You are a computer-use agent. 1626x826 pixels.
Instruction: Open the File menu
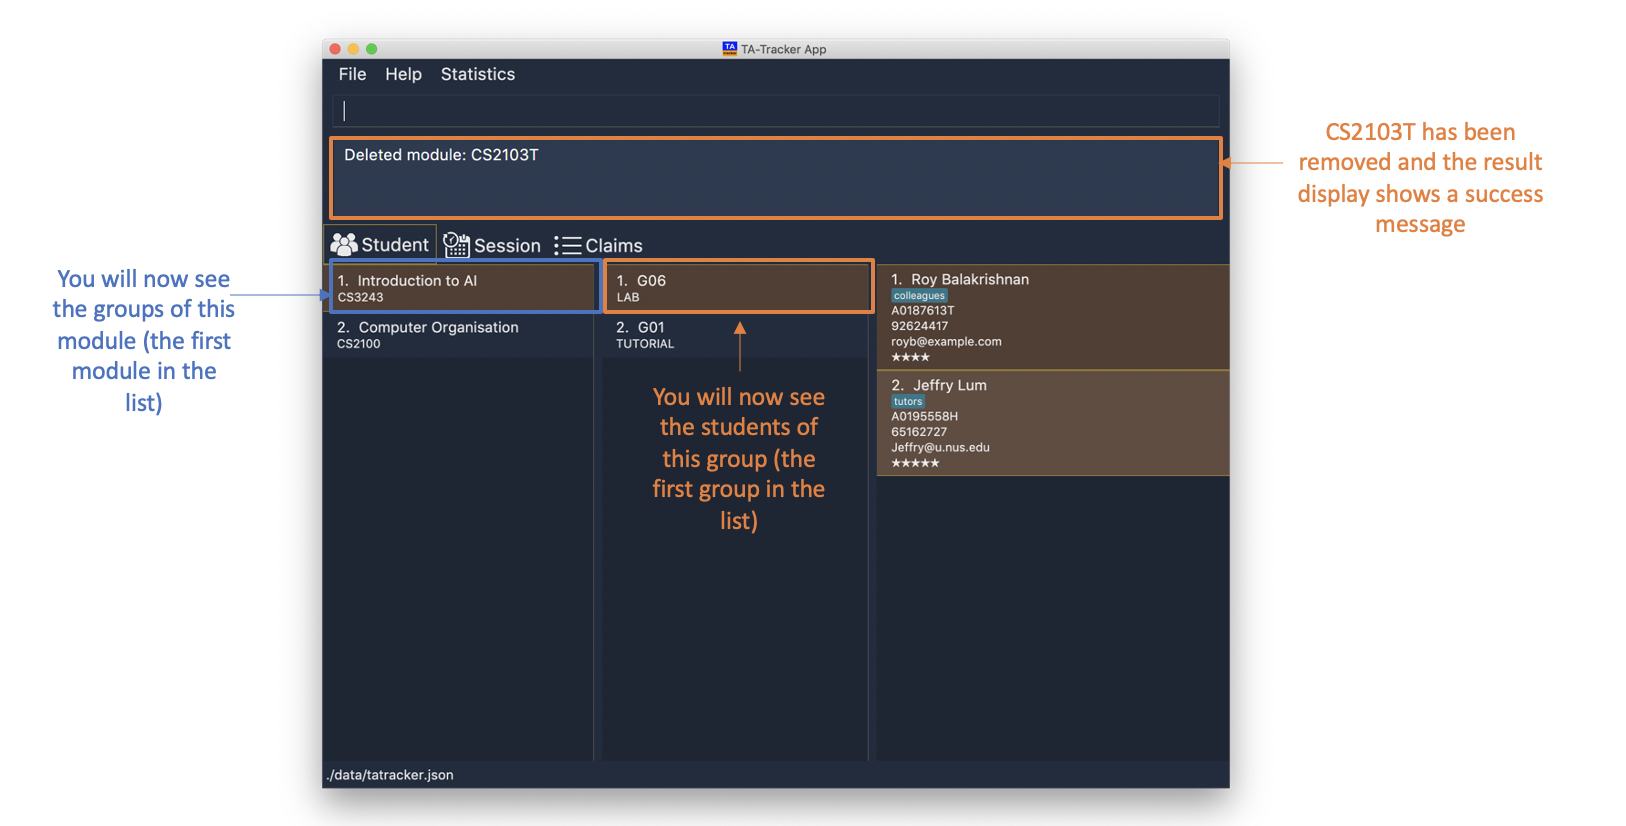click(x=352, y=74)
